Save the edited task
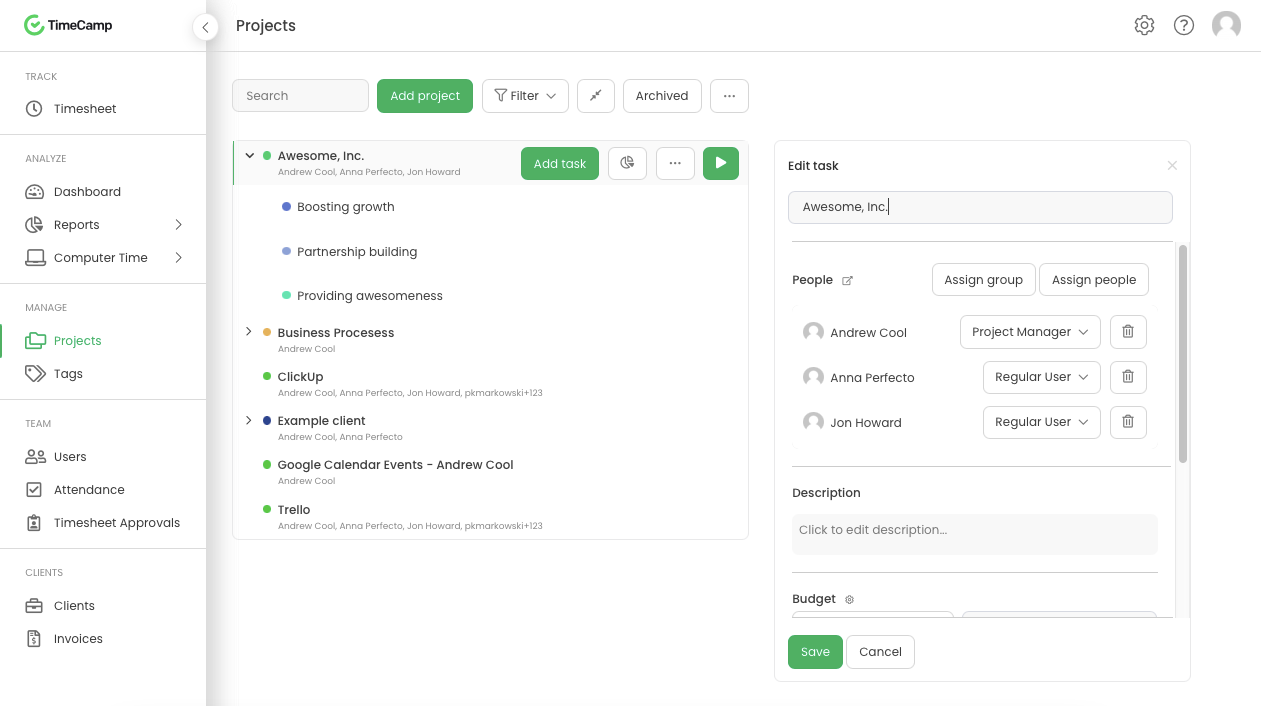 tap(815, 652)
